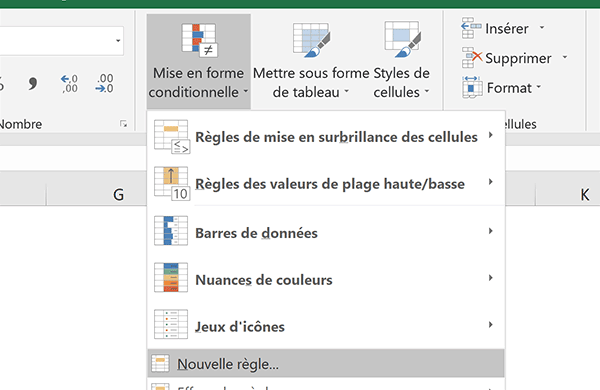The image size is (600, 390).
Task: Open Styles de cellules gallery
Action: [401, 62]
